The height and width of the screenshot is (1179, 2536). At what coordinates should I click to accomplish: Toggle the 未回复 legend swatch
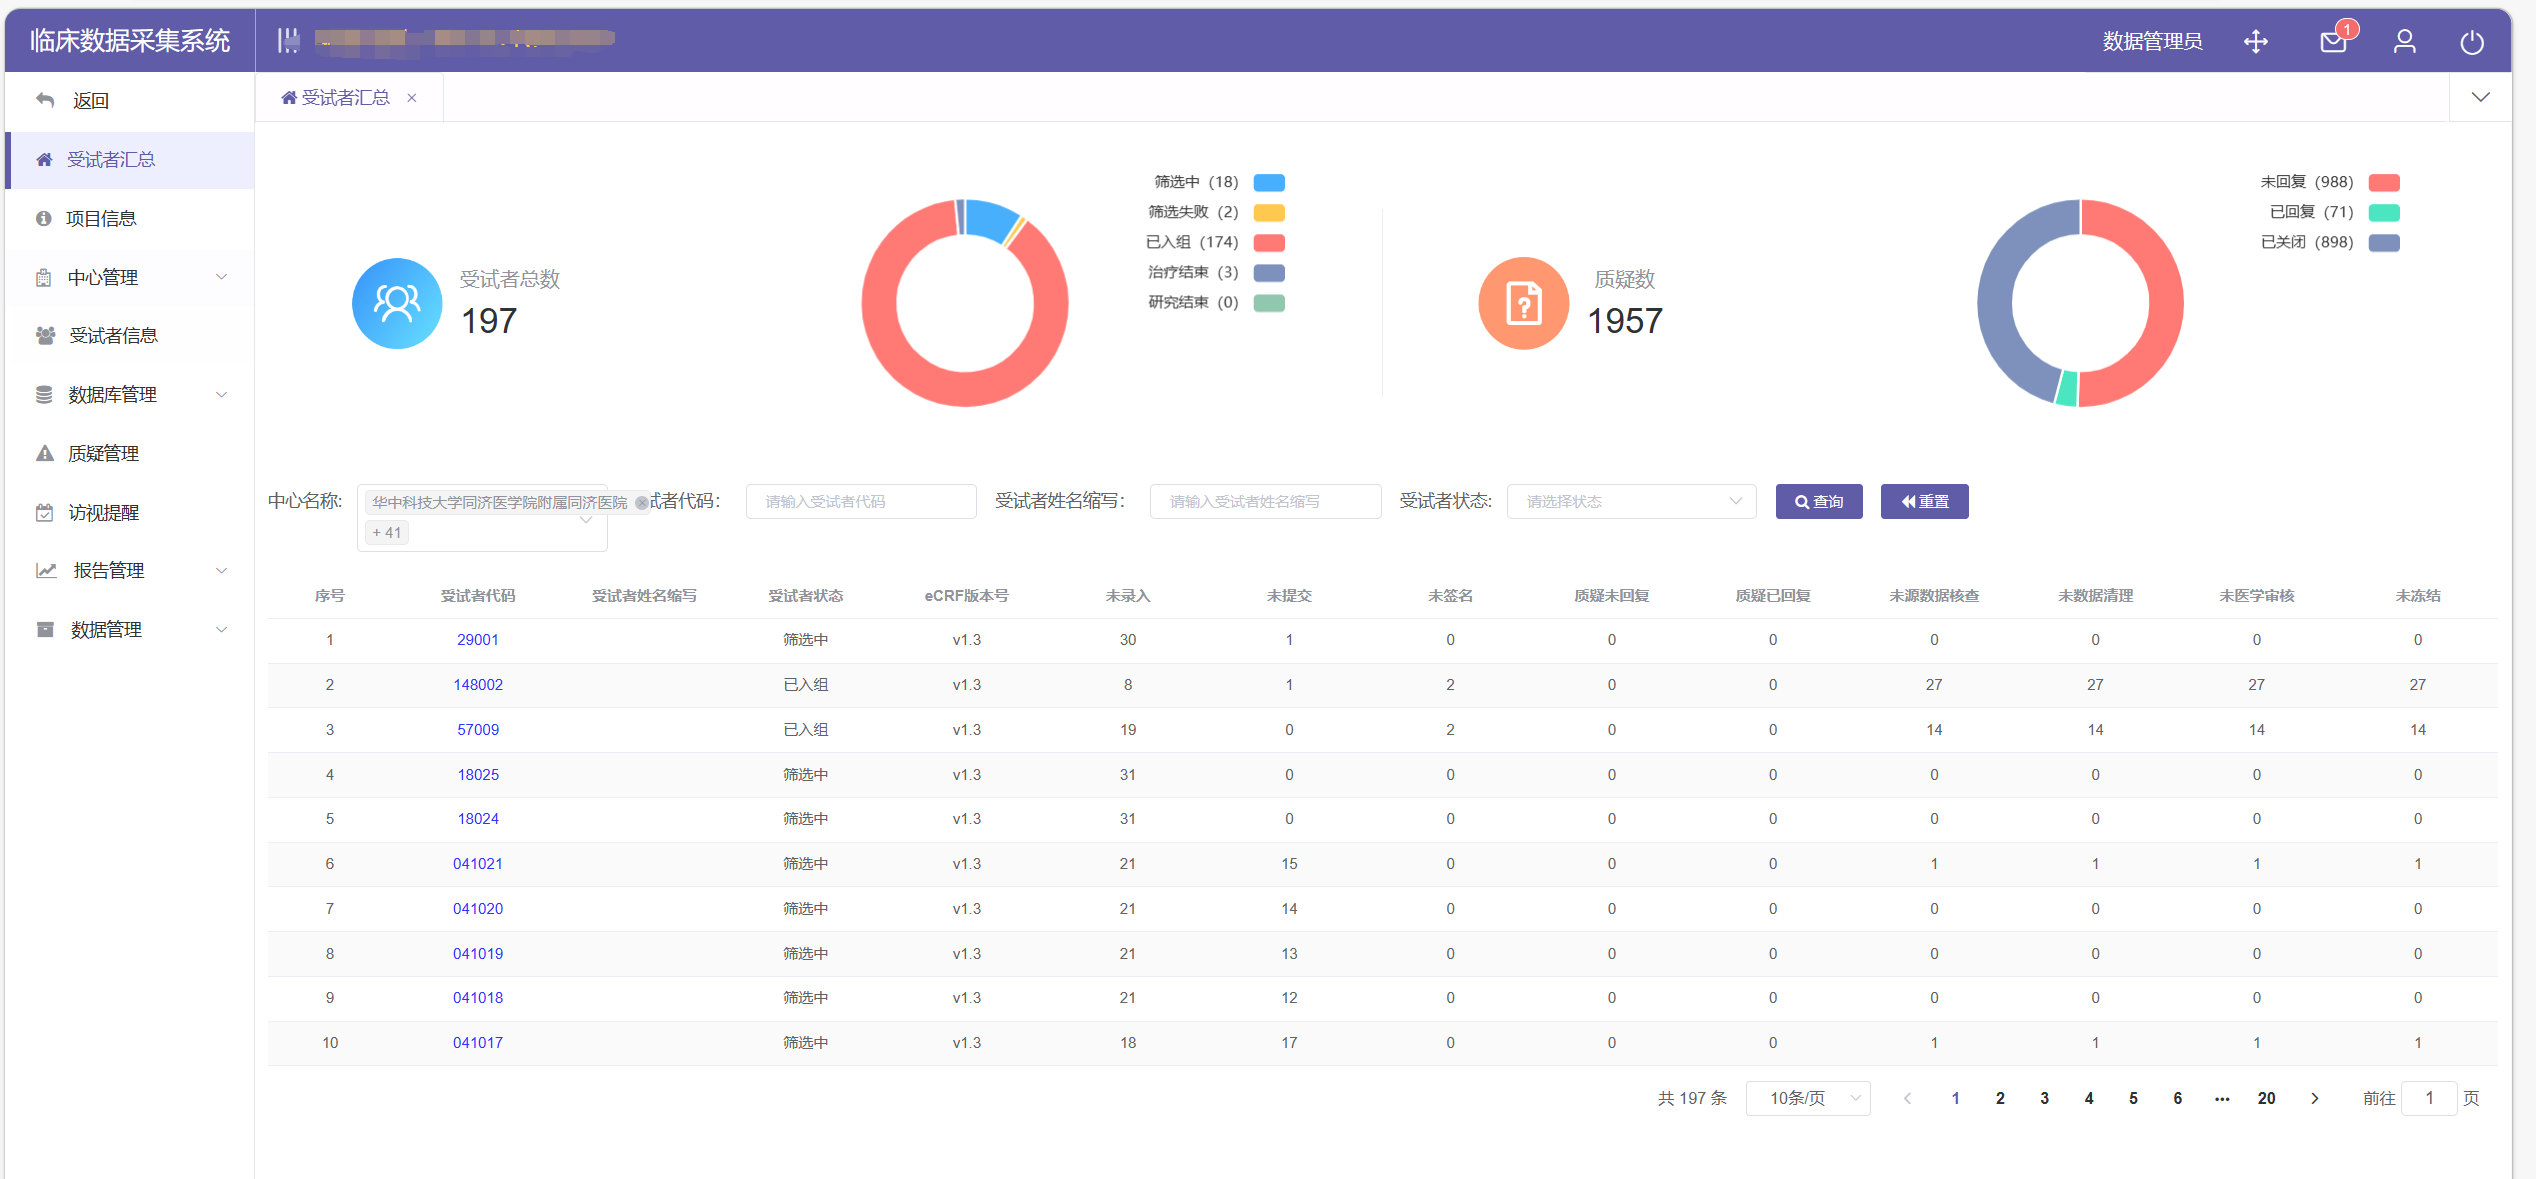[2384, 182]
